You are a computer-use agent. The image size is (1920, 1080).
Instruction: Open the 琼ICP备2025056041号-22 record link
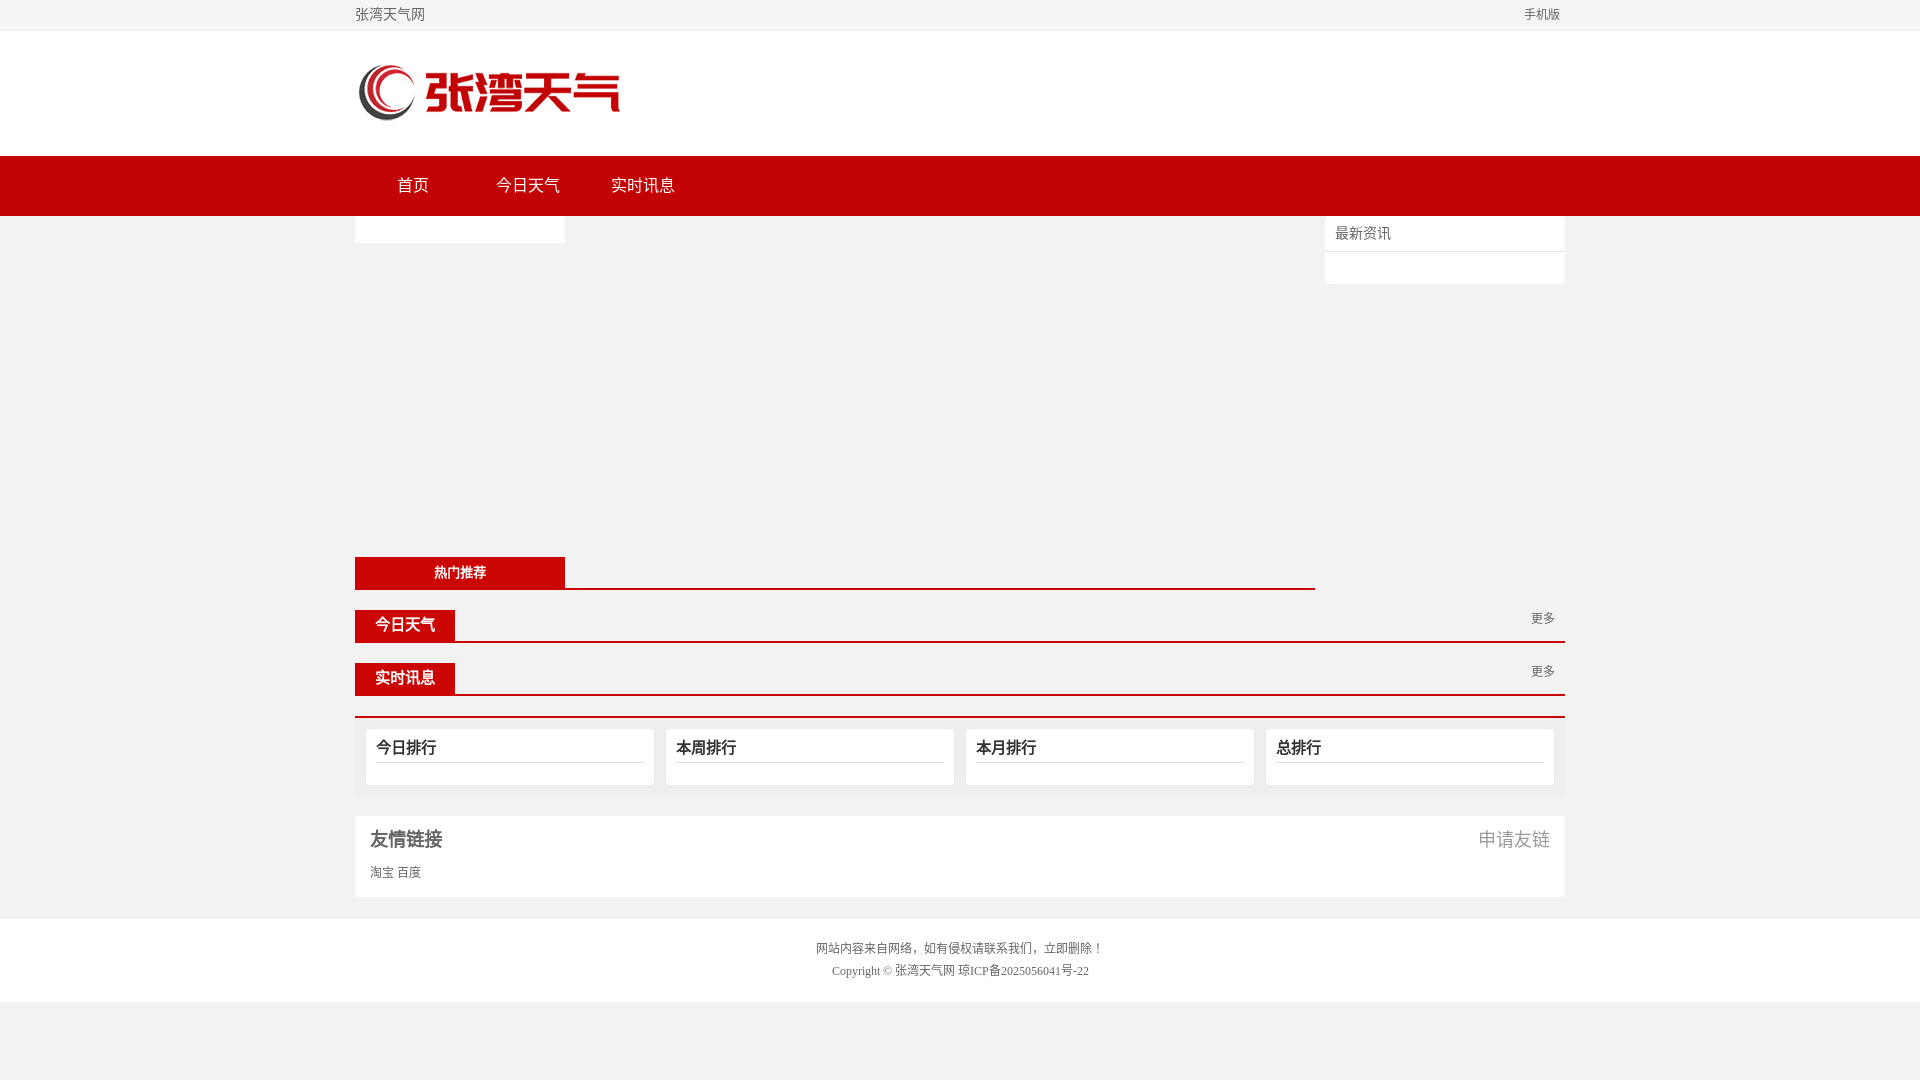click(x=1023, y=971)
